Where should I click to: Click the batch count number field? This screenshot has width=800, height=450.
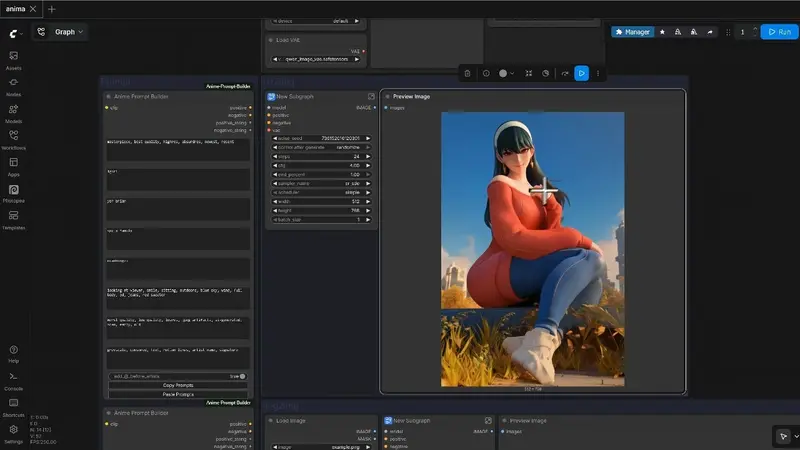point(742,32)
